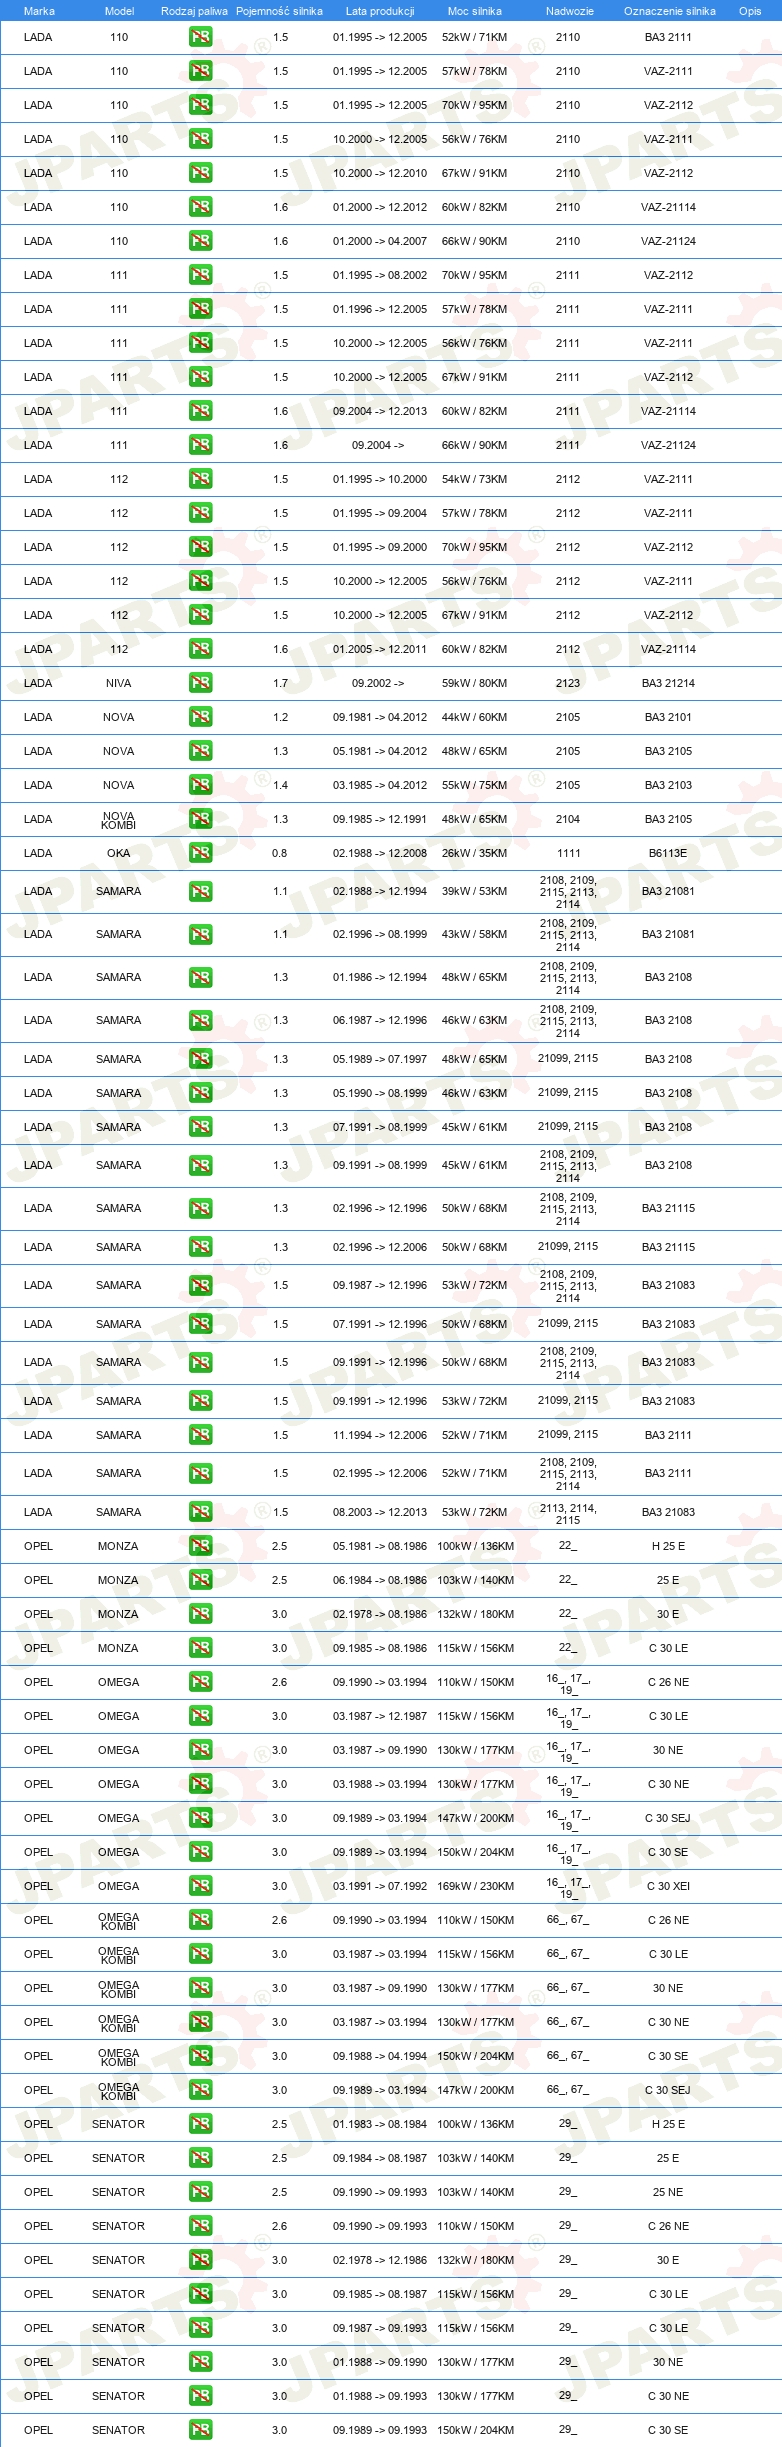Click the Oznaczenie silnika column header
The image size is (782, 2447).
[670, 11]
